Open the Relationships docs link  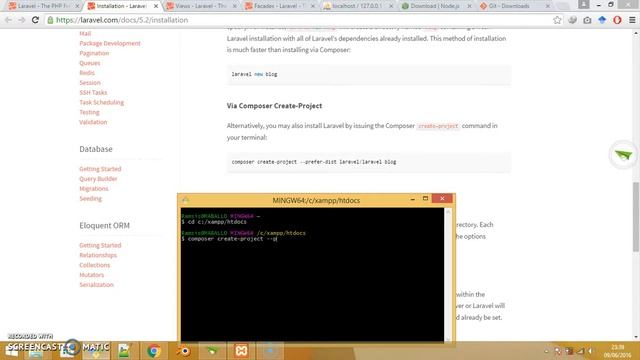pos(98,255)
